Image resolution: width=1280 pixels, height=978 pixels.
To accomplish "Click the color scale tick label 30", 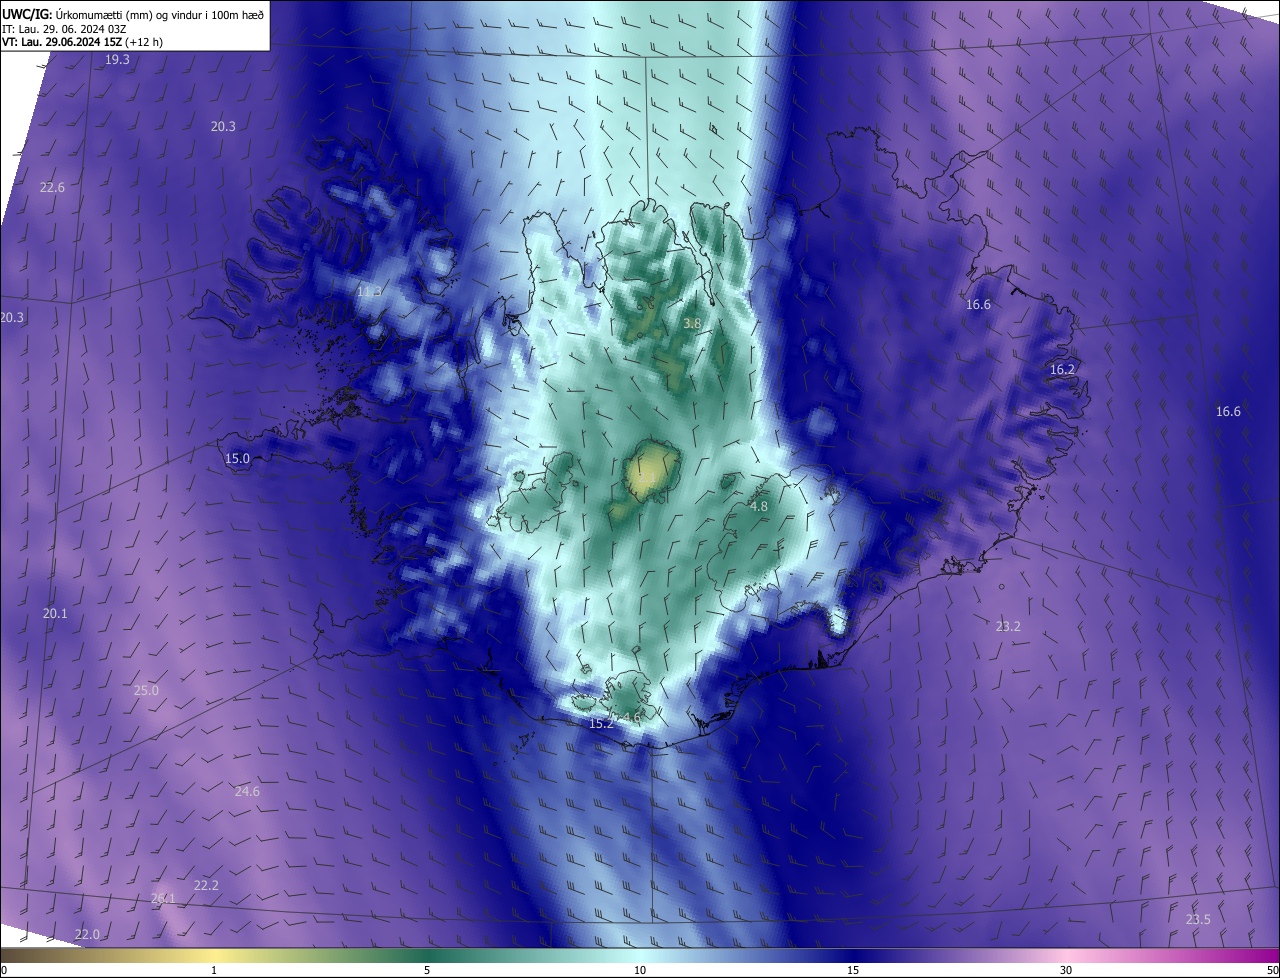I will click(x=1066, y=971).
